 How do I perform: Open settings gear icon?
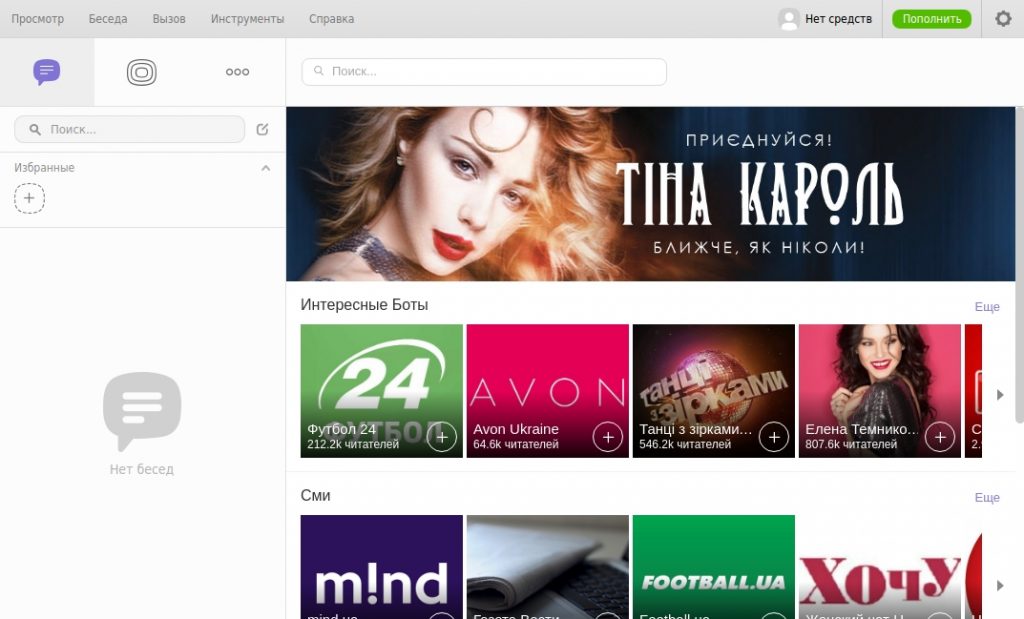pyautogui.click(x=1003, y=18)
